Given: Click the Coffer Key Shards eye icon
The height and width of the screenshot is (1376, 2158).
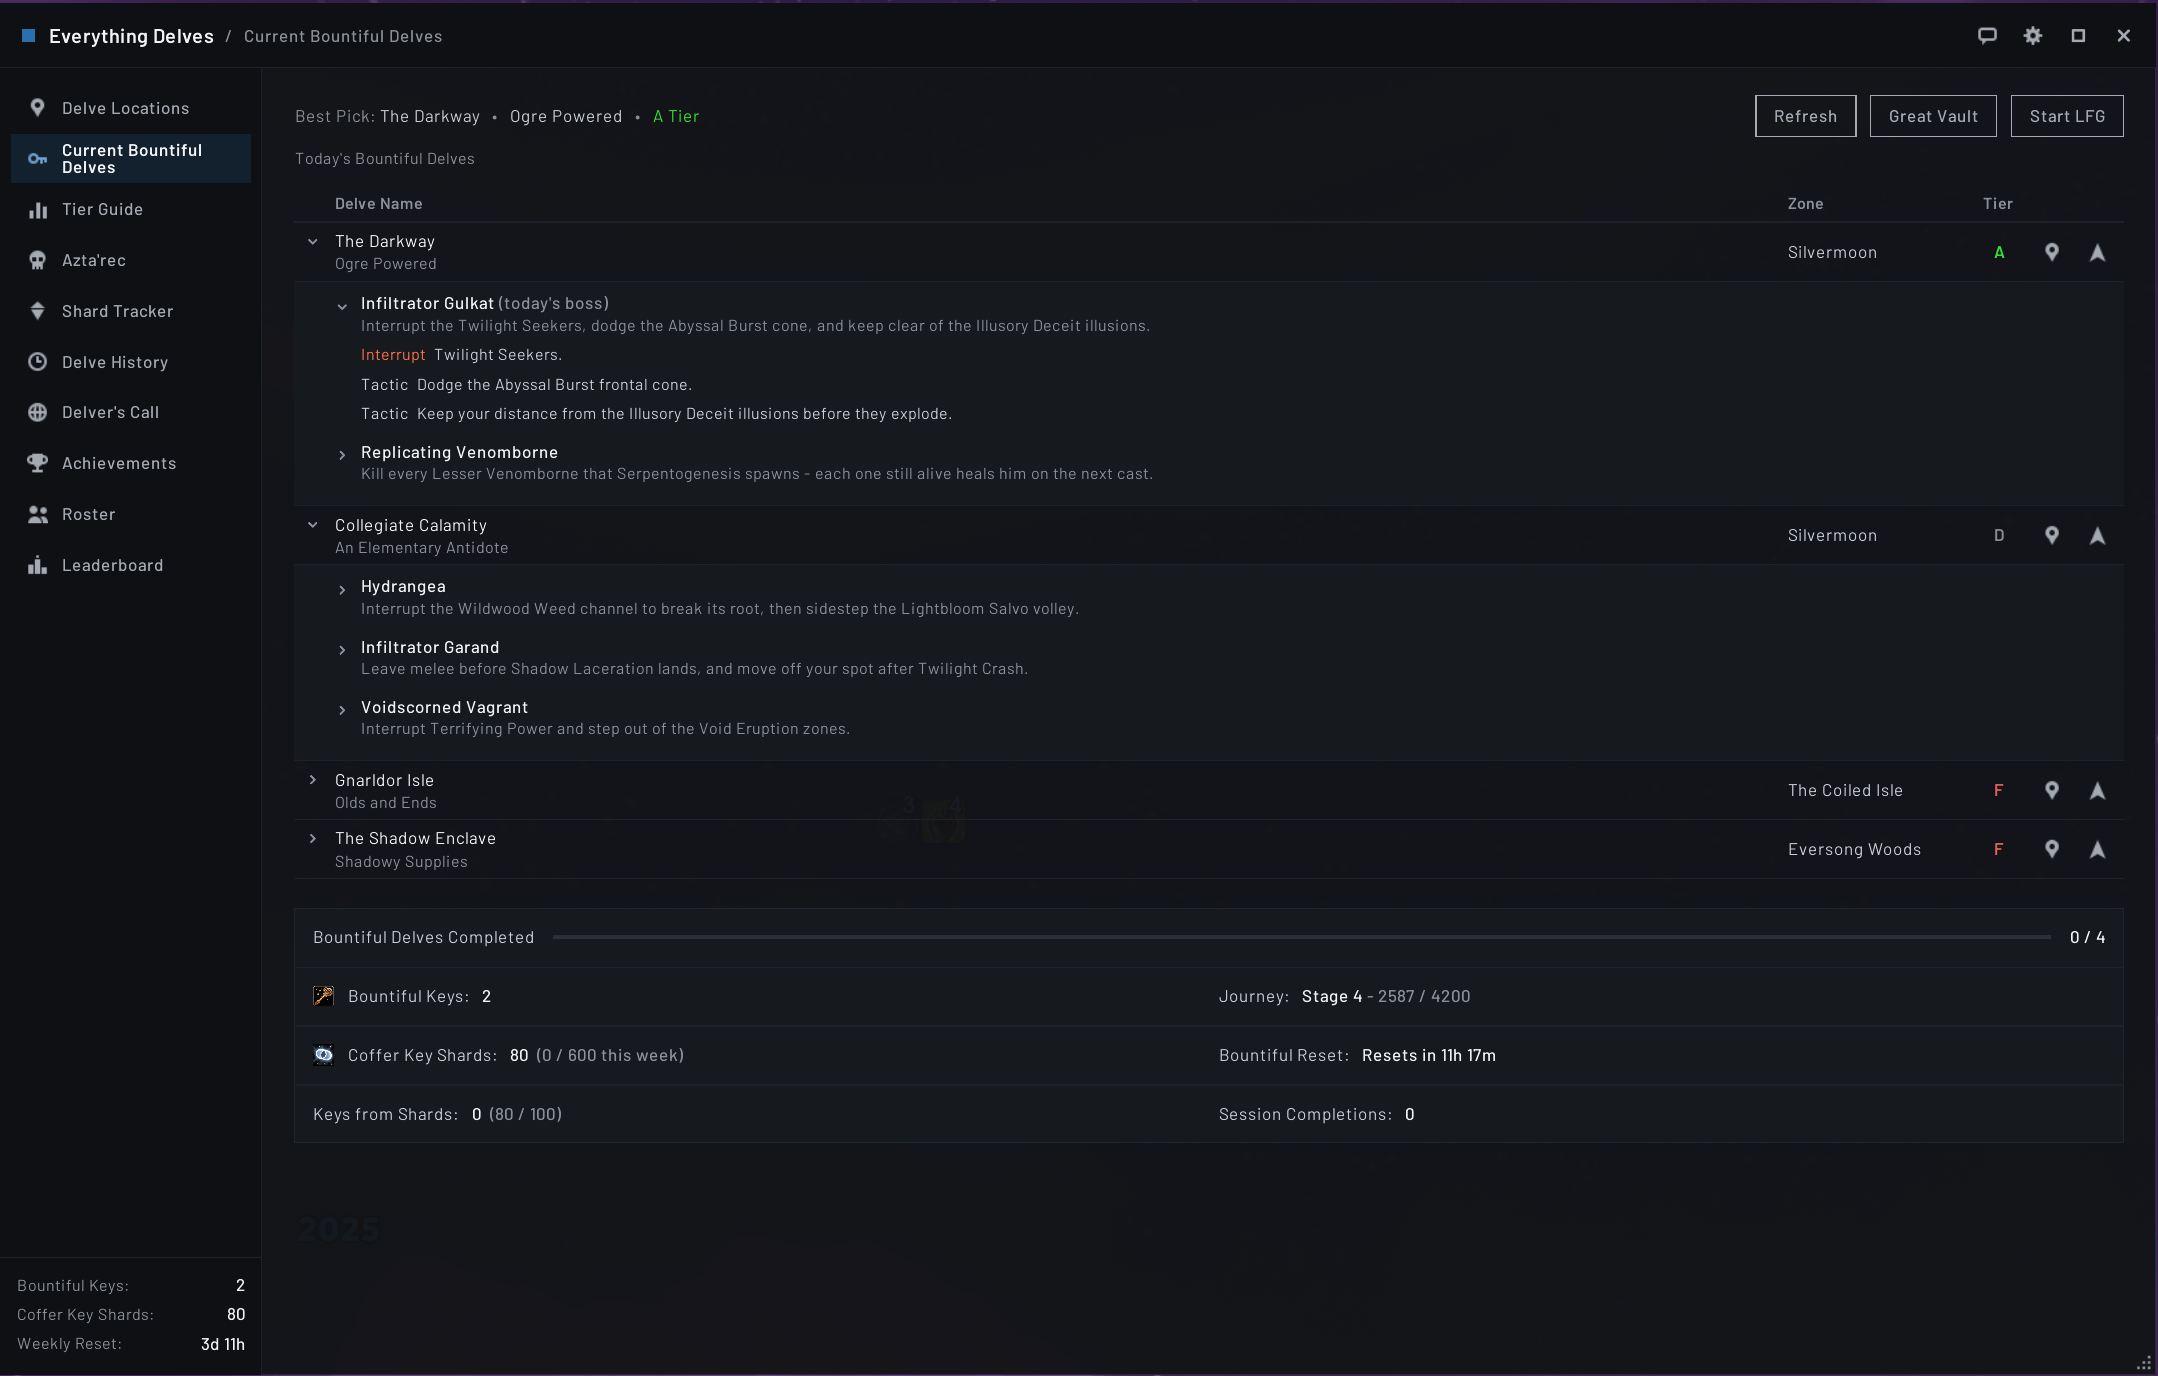Looking at the screenshot, I should pyautogui.click(x=324, y=1055).
